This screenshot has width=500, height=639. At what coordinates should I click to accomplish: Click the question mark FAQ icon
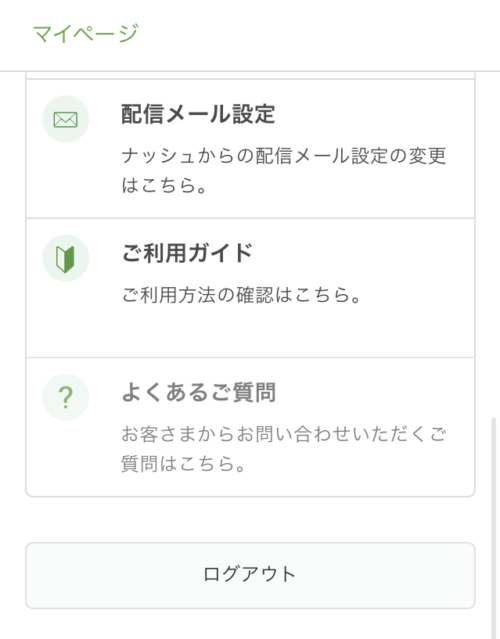(66, 397)
